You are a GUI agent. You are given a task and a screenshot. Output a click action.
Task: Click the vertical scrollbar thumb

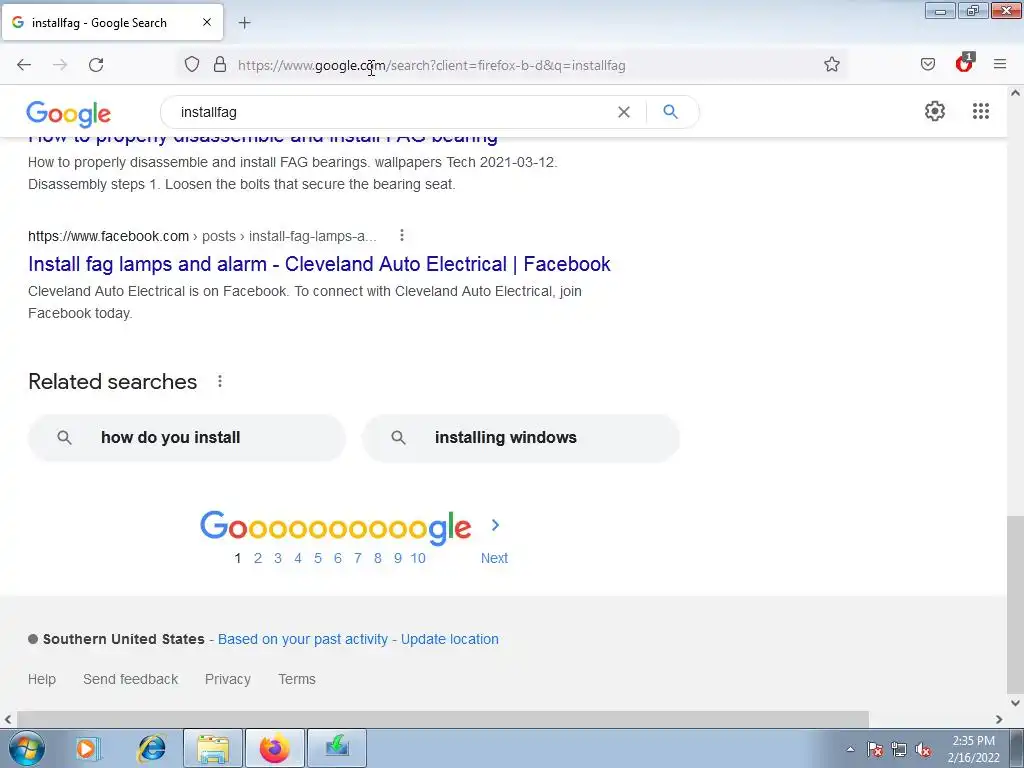pyautogui.click(x=1015, y=604)
